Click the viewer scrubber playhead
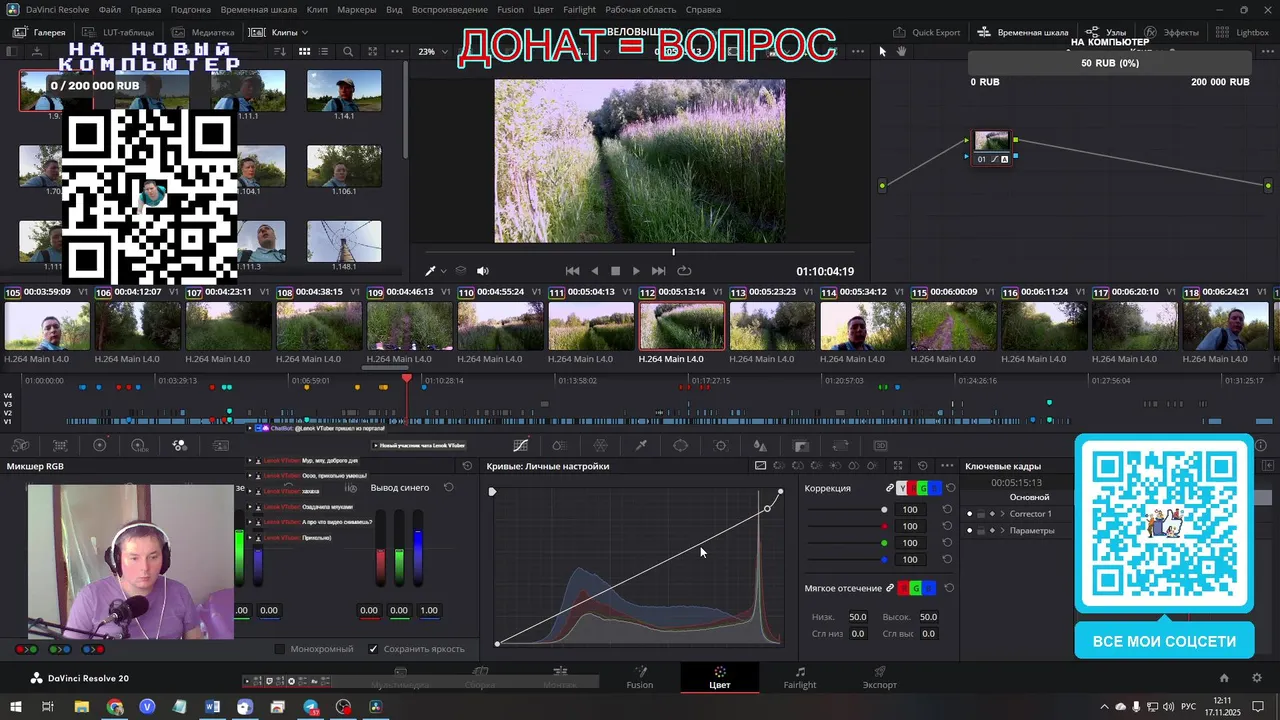The height and width of the screenshot is (720, 1280). point(673,252)
